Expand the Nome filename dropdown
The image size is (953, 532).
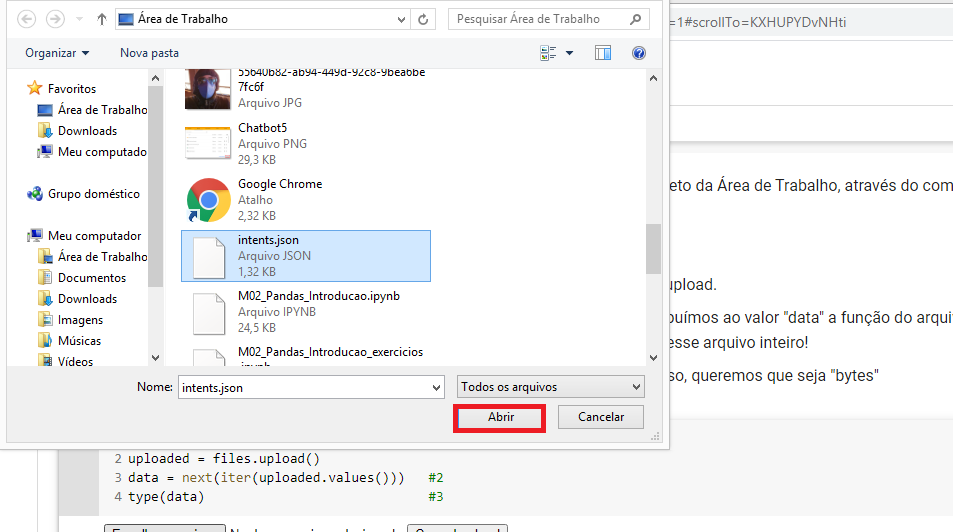[x=436, y=387]
